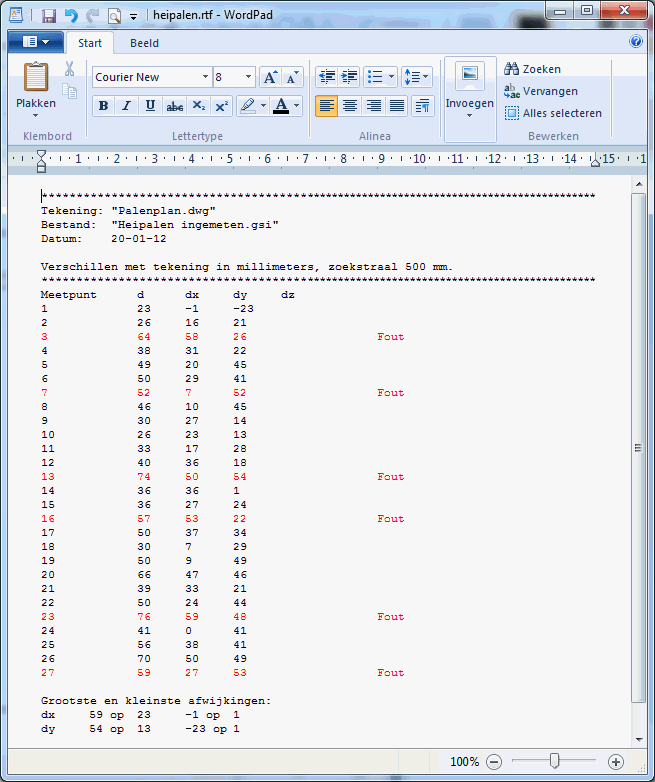Decrease the paragraph indent

tap(327, 77)
